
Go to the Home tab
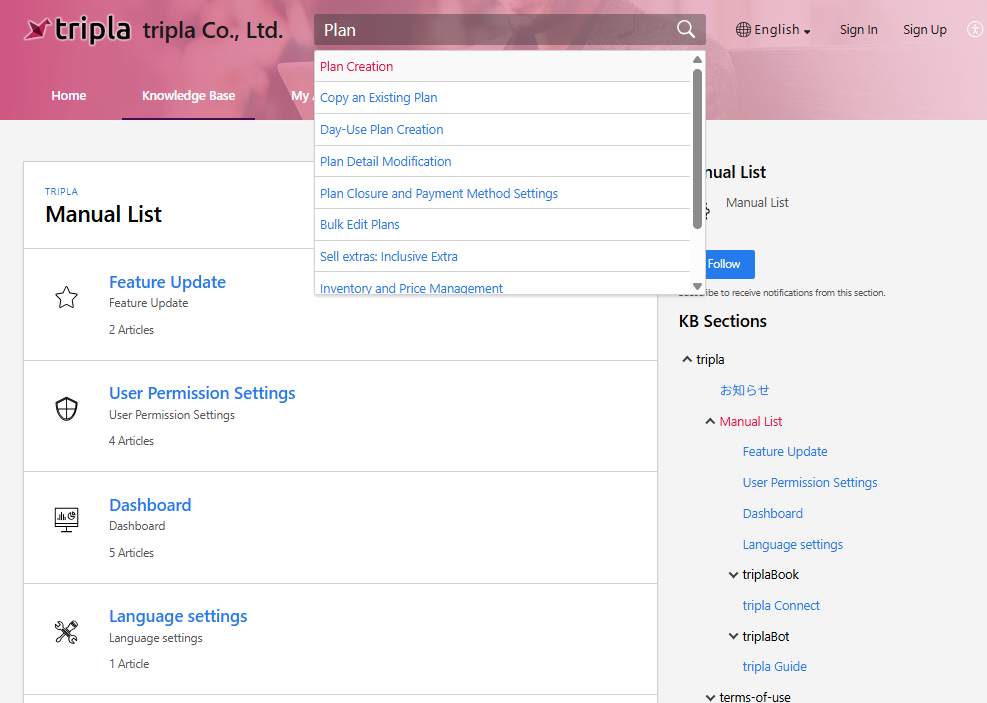coord(69,96)
